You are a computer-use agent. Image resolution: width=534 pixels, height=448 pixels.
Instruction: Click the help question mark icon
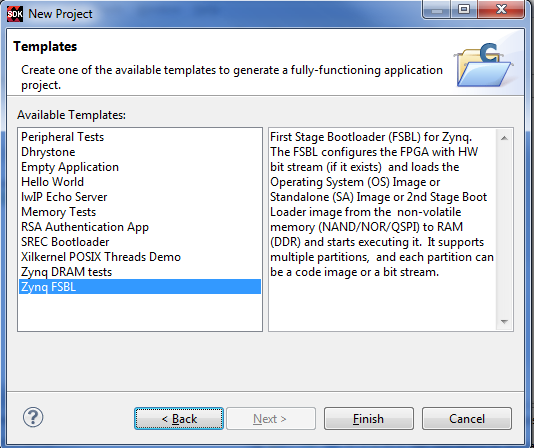[33, 417]
